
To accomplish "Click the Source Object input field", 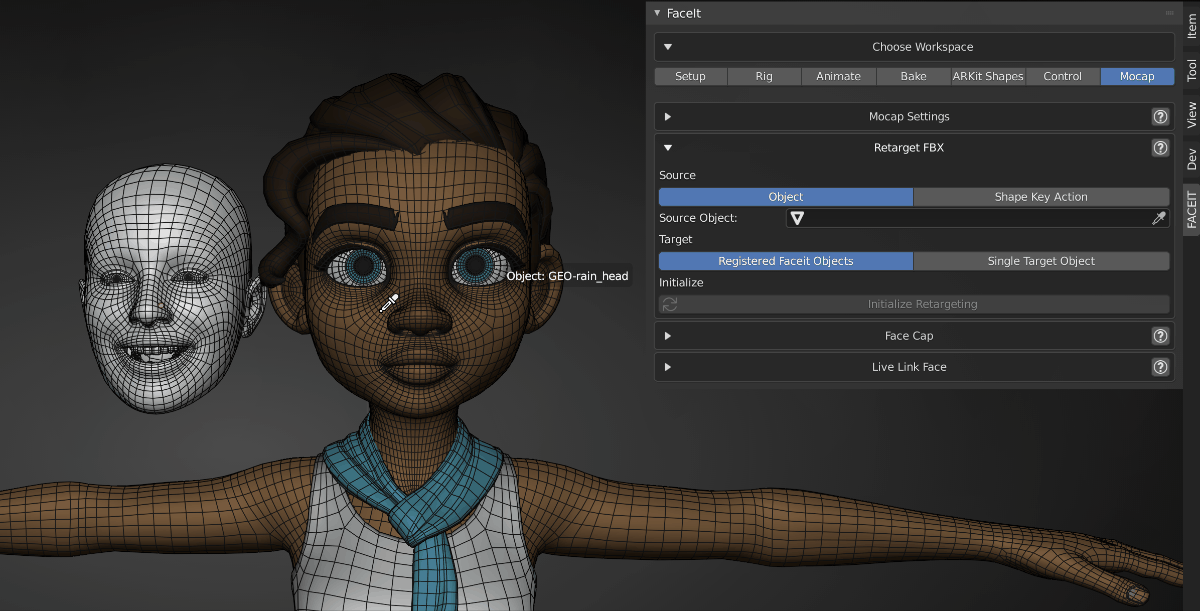I will click(975, 218).
